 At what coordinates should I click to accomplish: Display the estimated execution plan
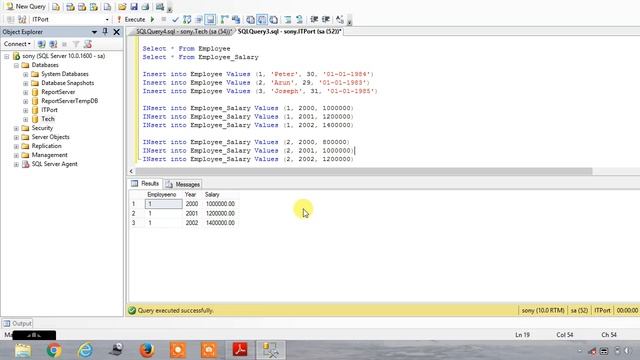pyautogui.click(x=187, y=20)
